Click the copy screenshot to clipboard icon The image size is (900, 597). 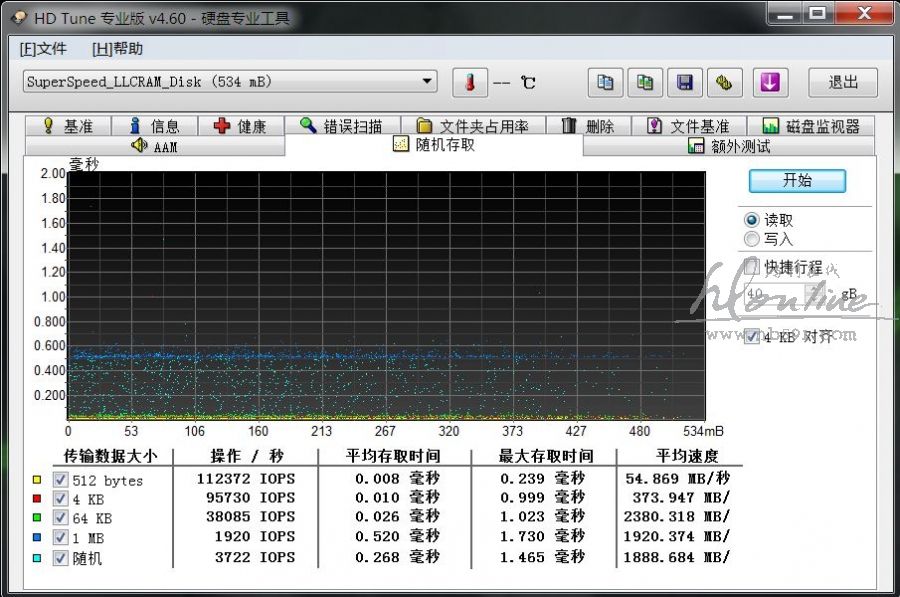(x=646, y=83)
